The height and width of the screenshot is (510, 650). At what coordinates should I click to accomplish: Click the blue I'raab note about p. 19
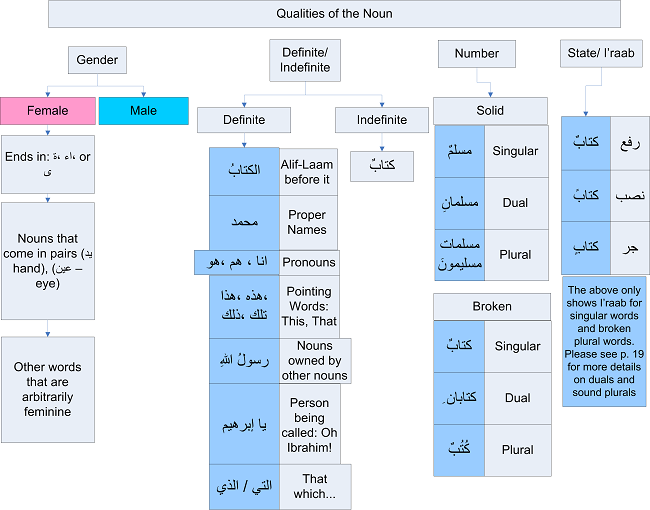pyautogui.click(x=605, y=342)
